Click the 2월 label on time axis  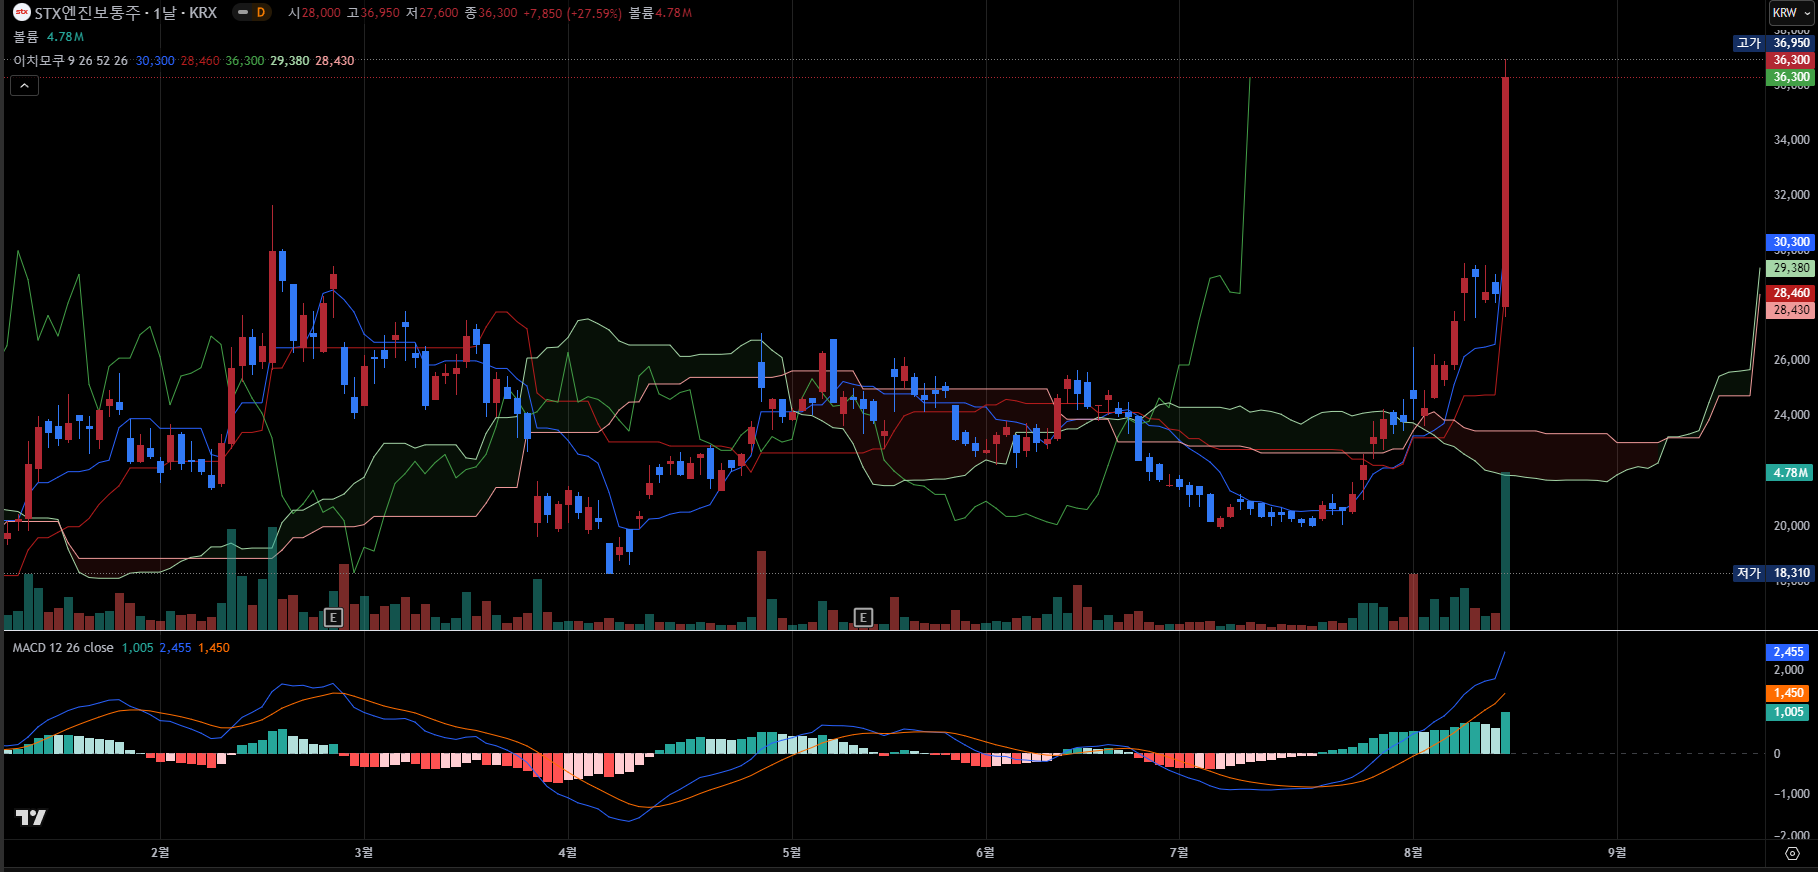(x=160, y=853)
